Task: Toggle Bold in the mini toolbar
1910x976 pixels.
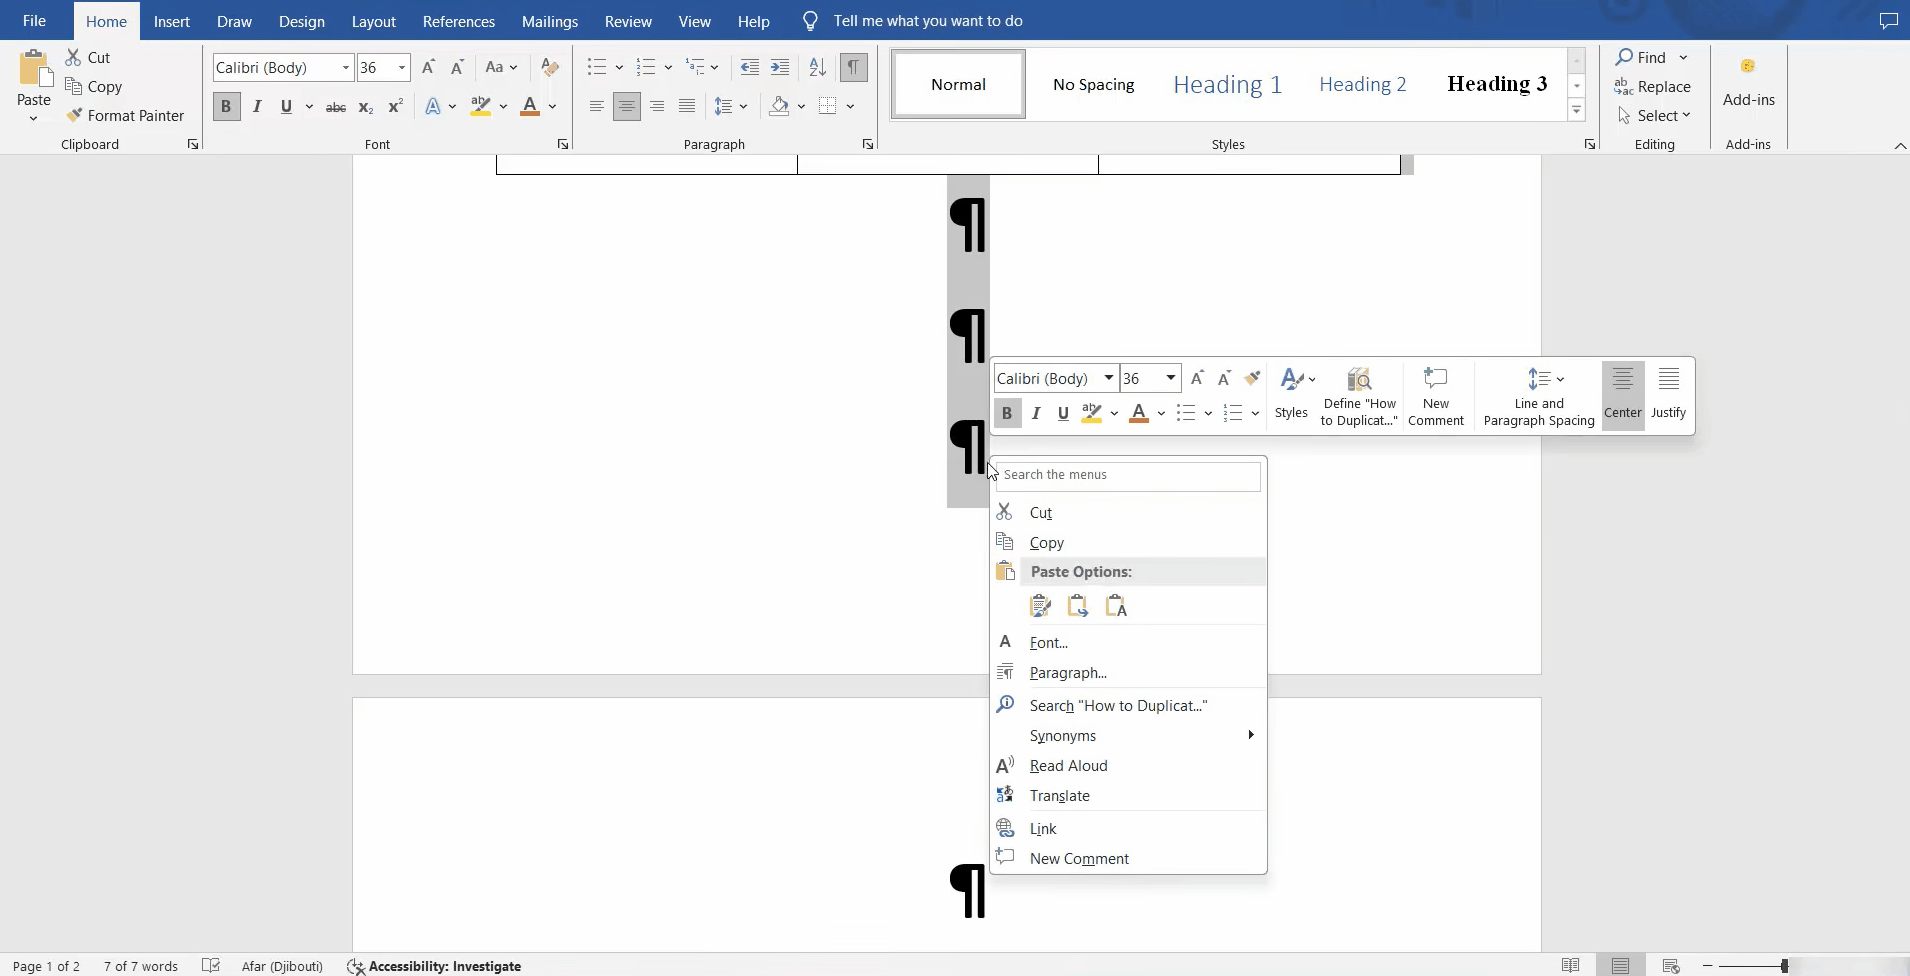Action: pyautogui.click(x=1007, y=413)
